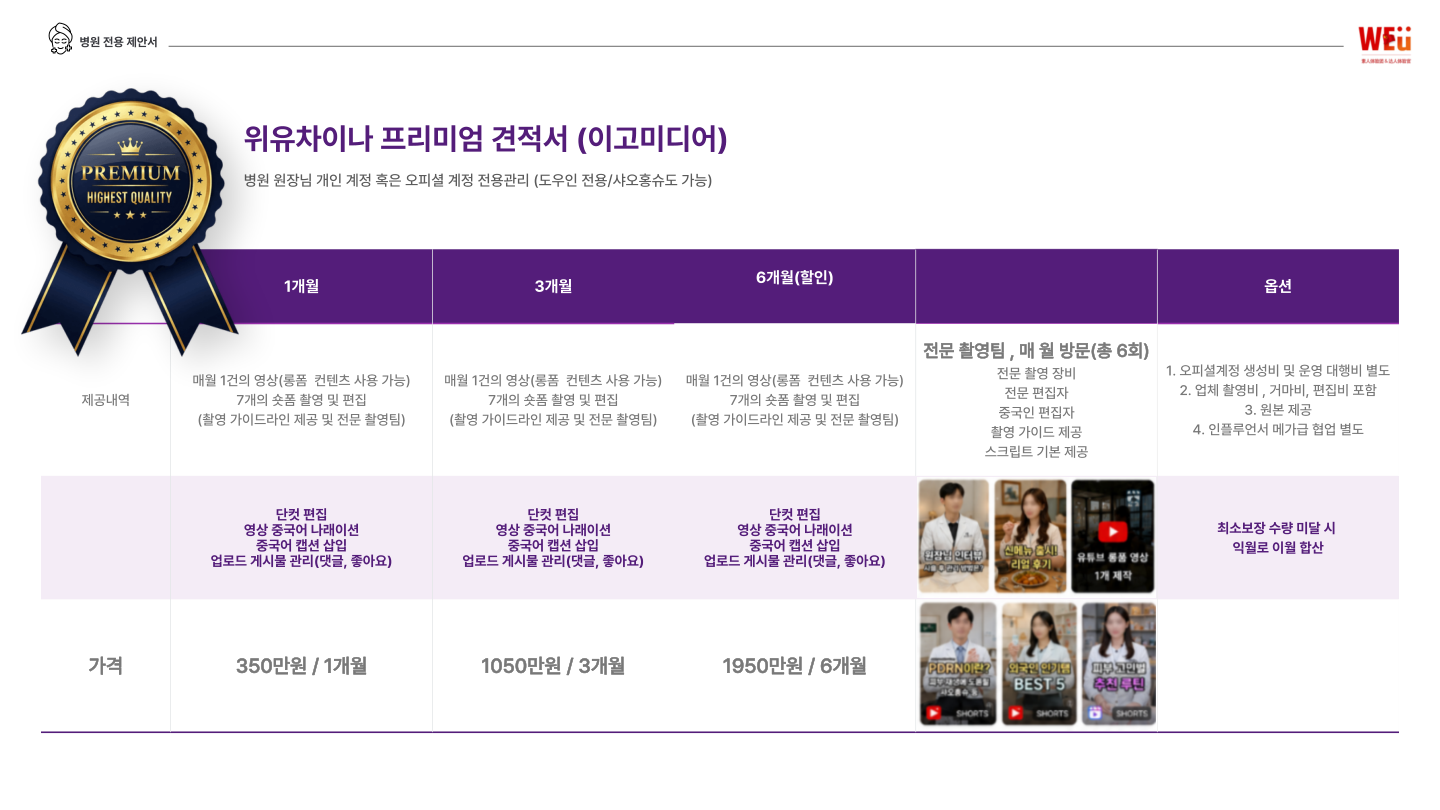This screenshot has width=1440, height=810.
Task: Click the red YouTube play icon on the 롱폼 thumbnail
Action: click(1112, 531)
